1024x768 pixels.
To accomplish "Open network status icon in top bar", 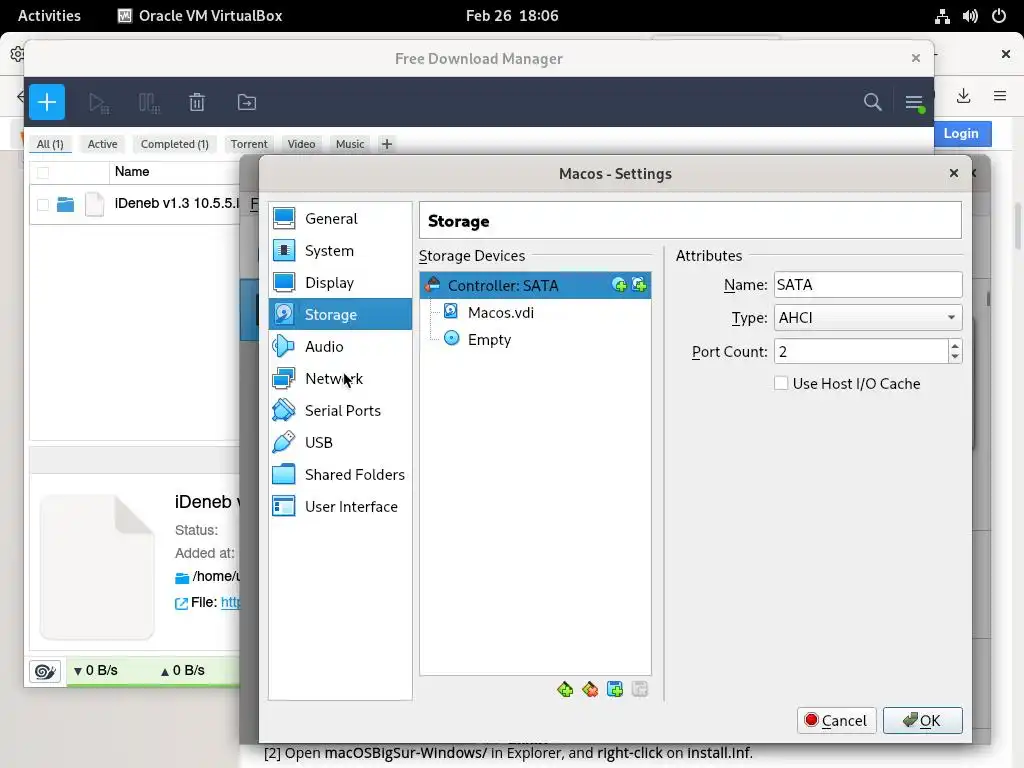I will point(942,16).
